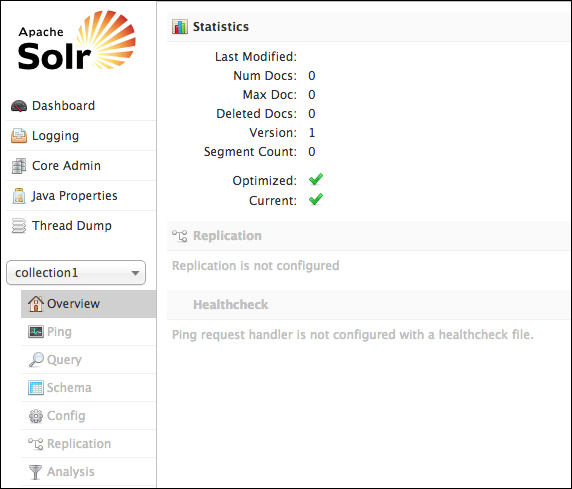Open the sidebar Replication link
Viewport: 572px width, 489px height.
click(x=89, y=444)
